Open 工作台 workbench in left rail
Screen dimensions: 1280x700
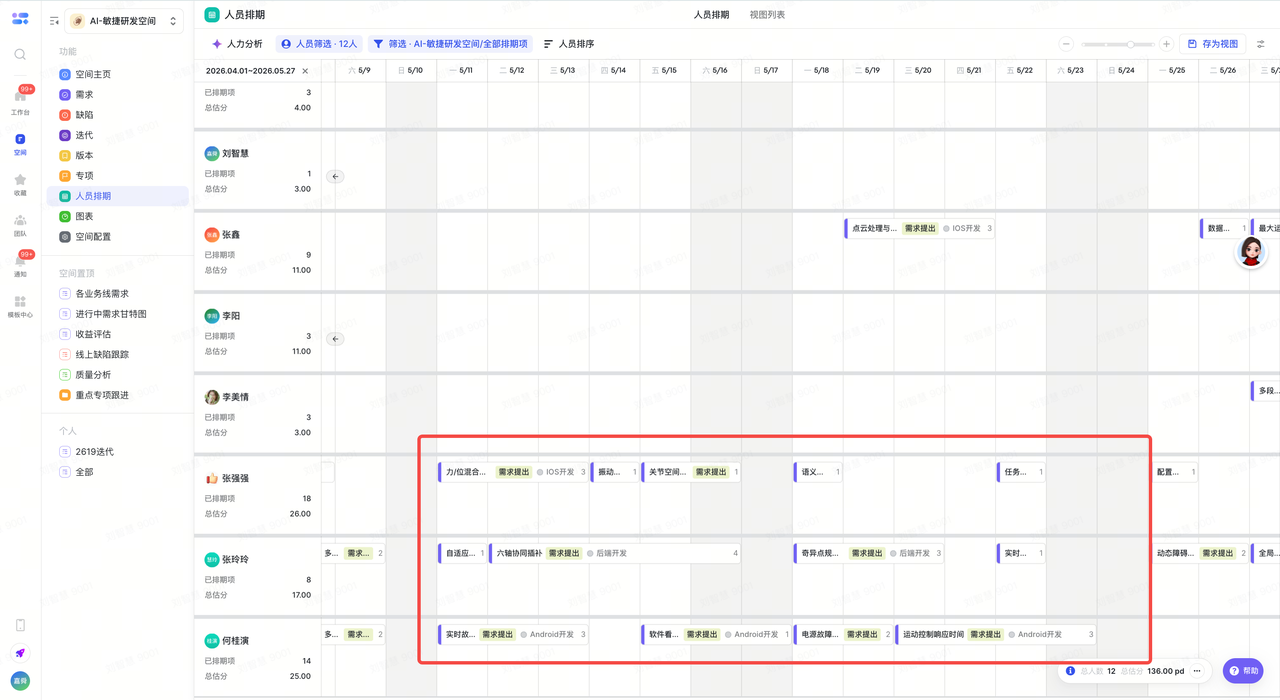(20, 100)
